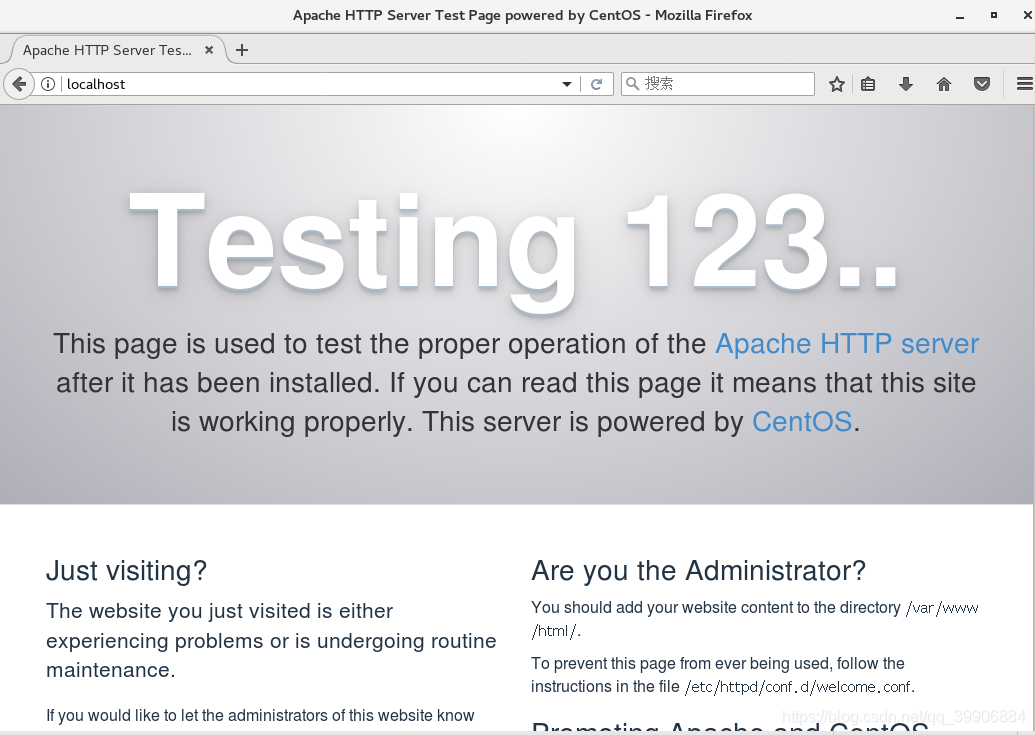The height and width of the screenshot is (735, 1035).
Task: Select the Apache HTTP Server Test tab
Action: (117, 50)
